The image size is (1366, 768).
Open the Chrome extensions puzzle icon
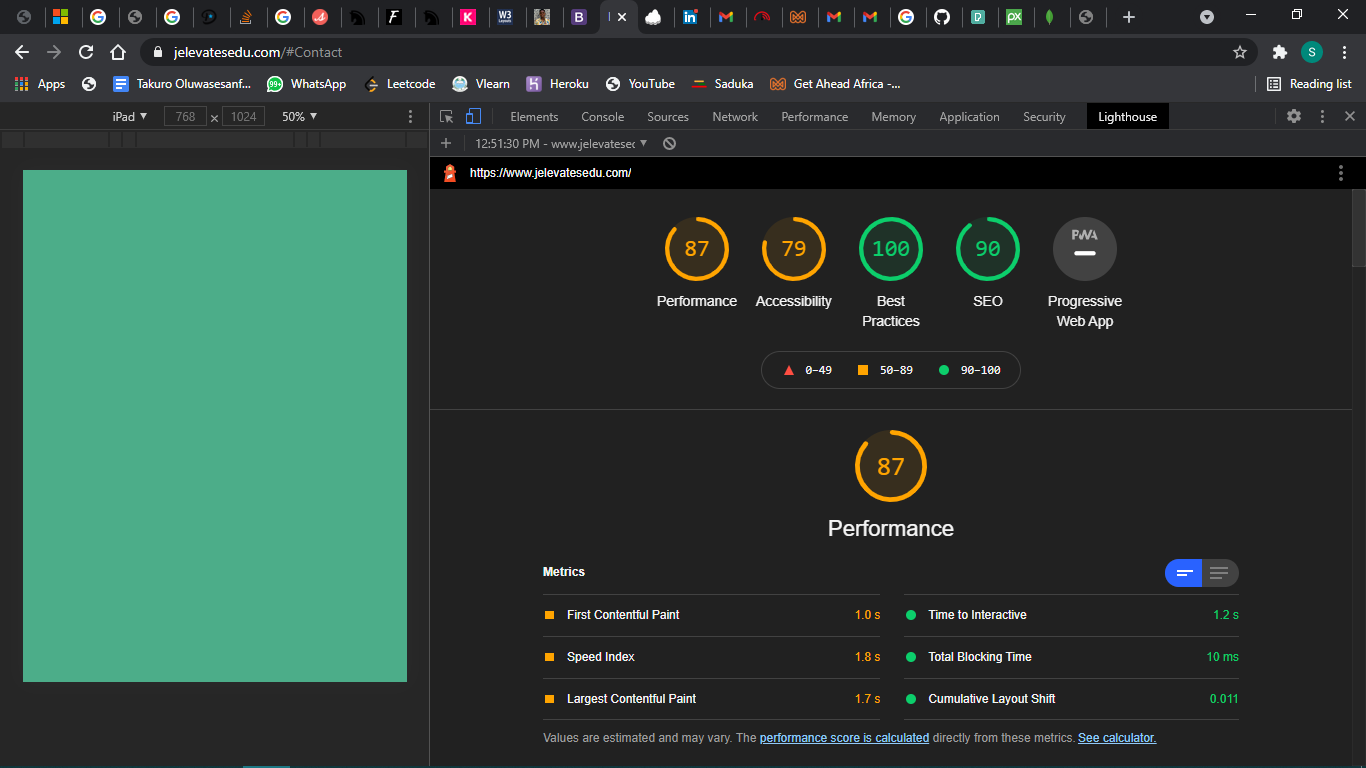coord(1279,52)
